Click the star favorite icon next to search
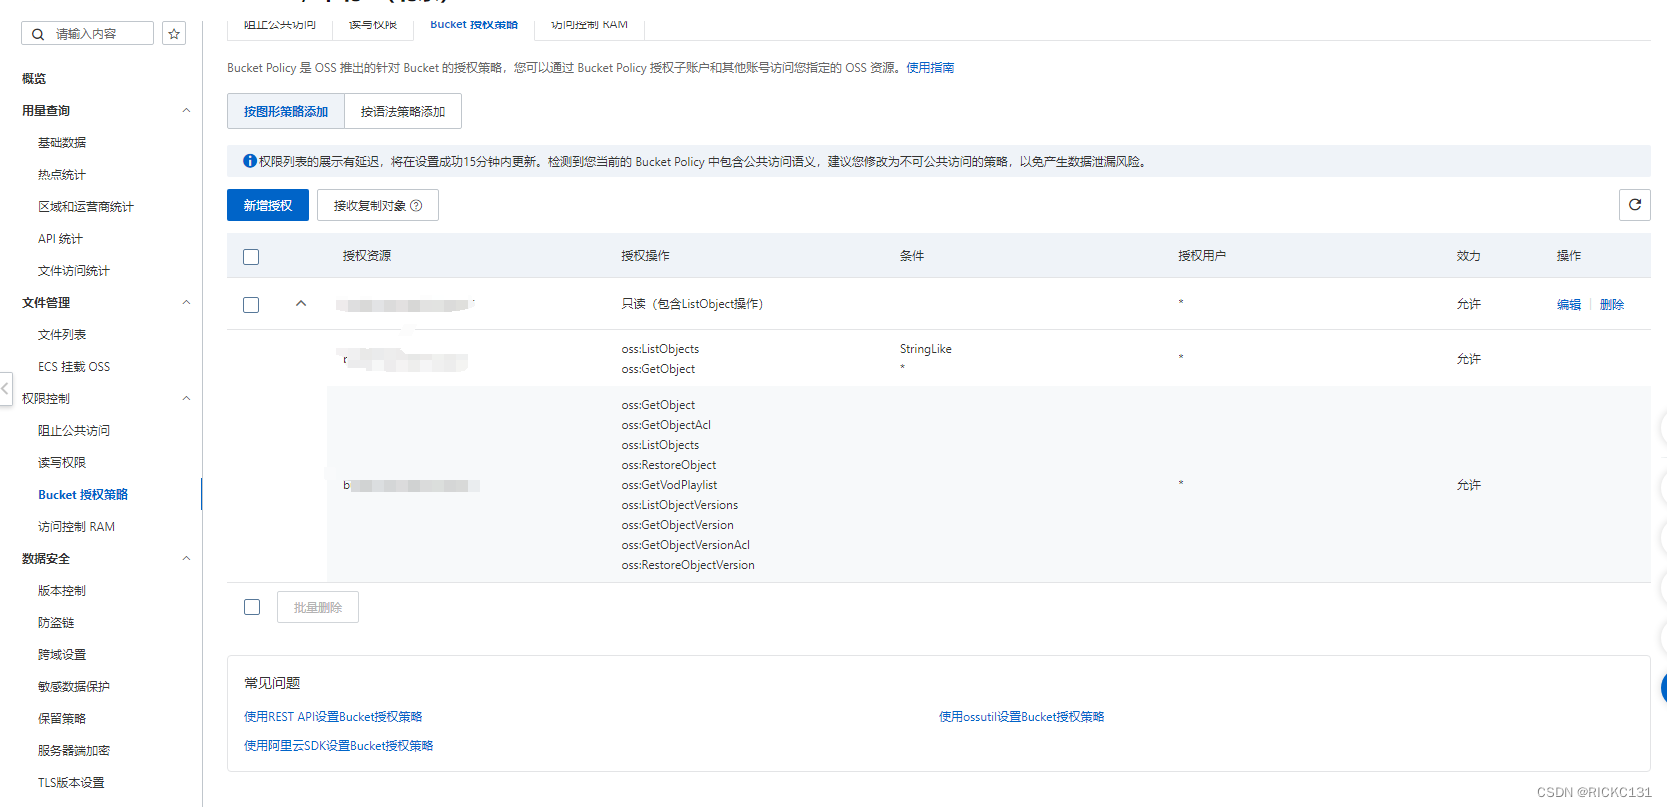 tap(174, 34)
